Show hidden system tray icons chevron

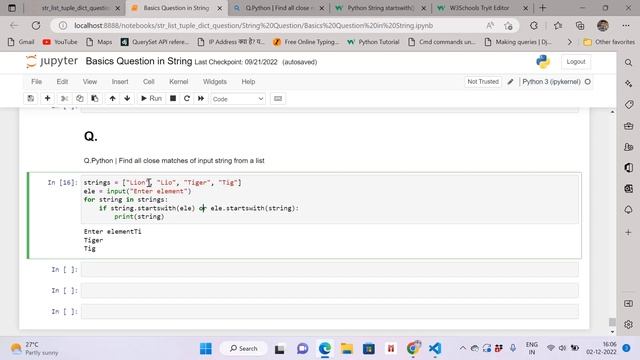click(462, 348)
